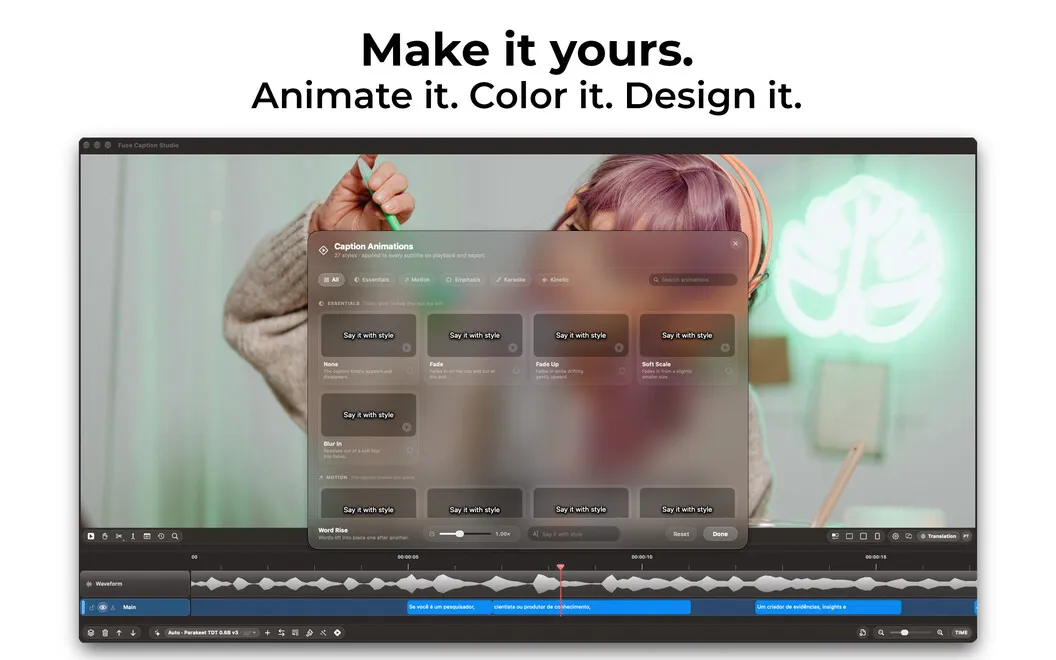
Task: Click the chat bubbles icon near Translation
Action: pyautogui.click(x=909, y=536)
